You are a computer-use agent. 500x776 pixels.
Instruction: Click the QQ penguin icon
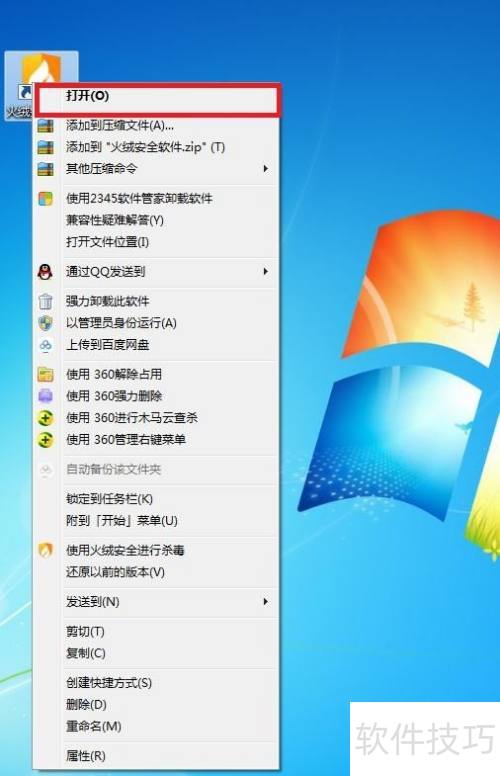coord(46,272)
